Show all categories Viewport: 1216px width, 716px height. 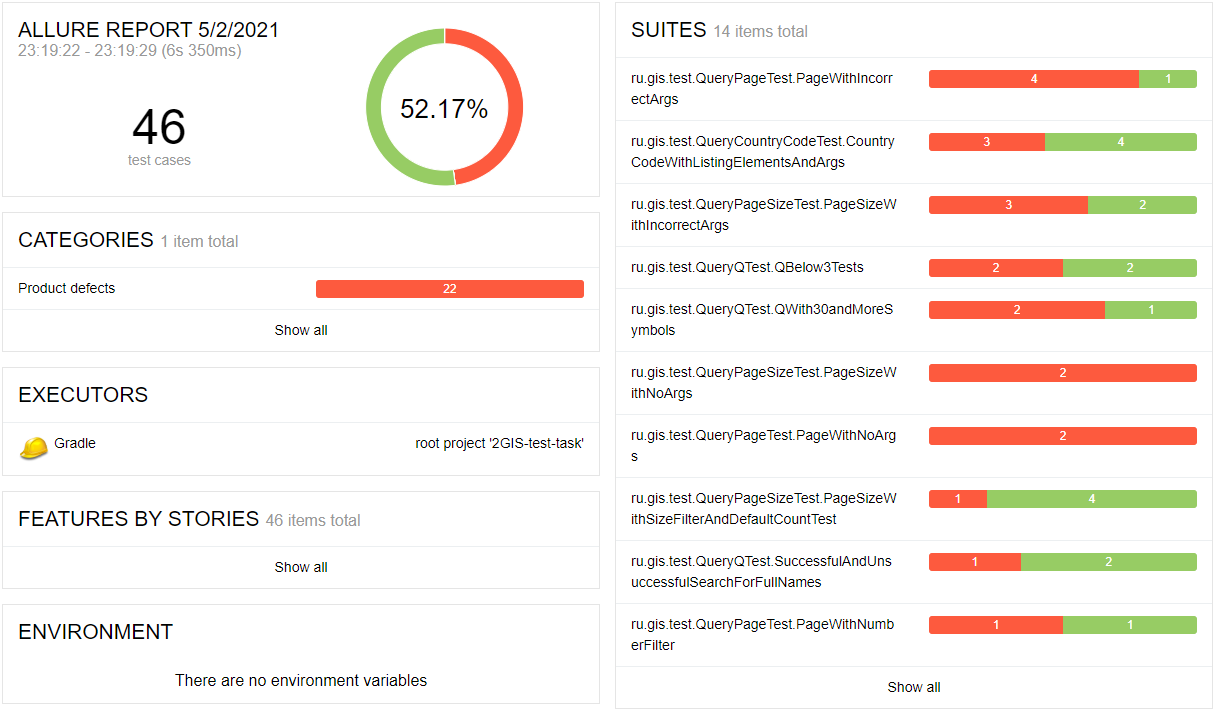301,330
